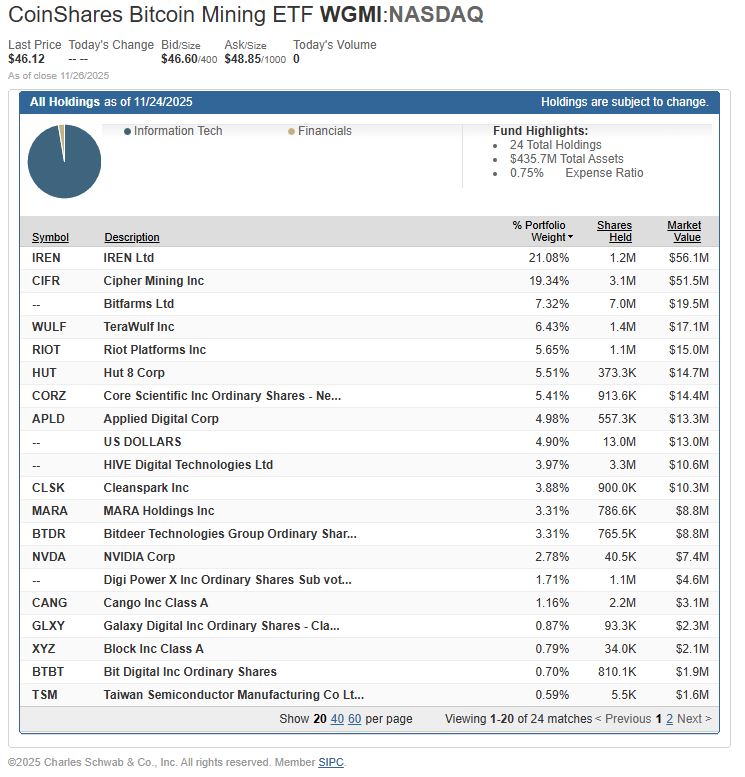Open the SIPC link in footer

coord(330,762)
